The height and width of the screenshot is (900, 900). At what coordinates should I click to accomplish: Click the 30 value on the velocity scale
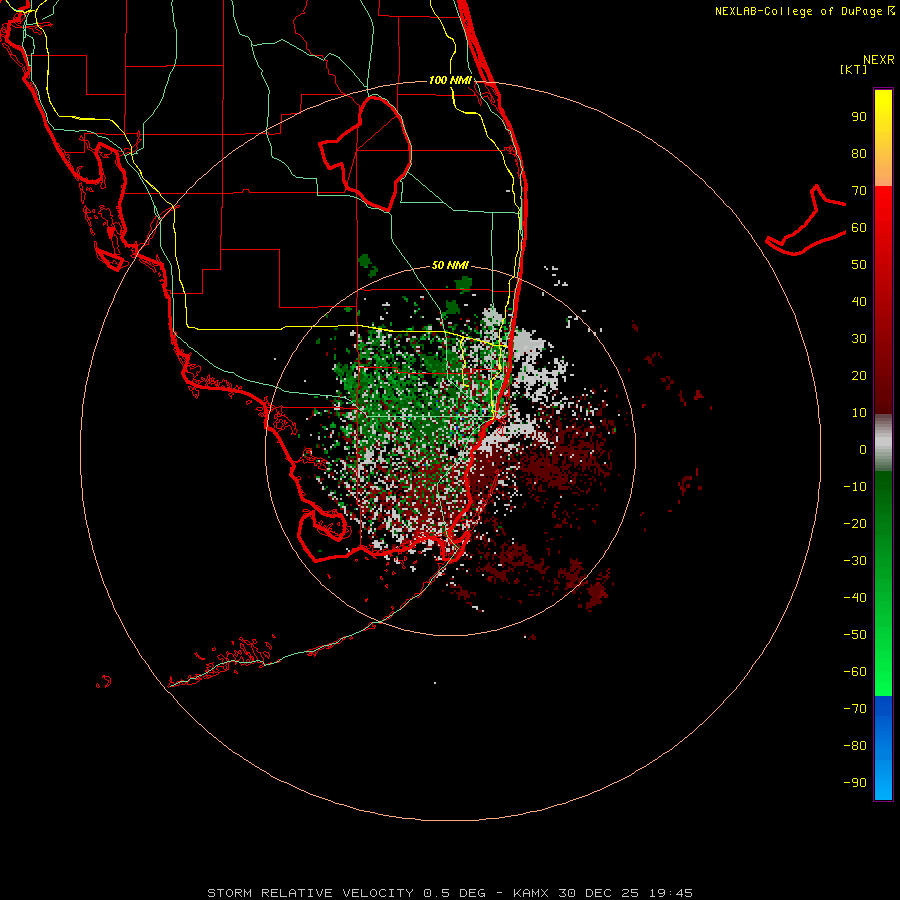[x=859, y=339]
